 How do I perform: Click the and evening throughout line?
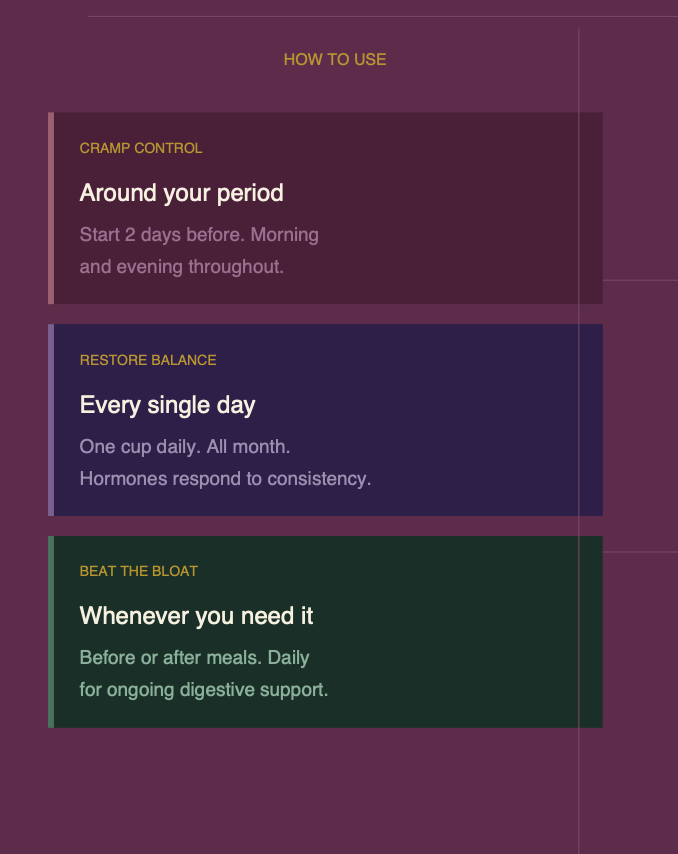coord(181,267)
